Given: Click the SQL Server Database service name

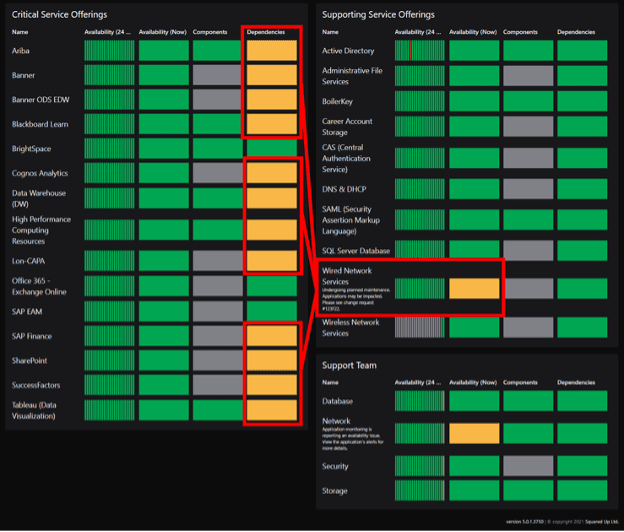Looking at the screenshot, I should tap(356, 250).
